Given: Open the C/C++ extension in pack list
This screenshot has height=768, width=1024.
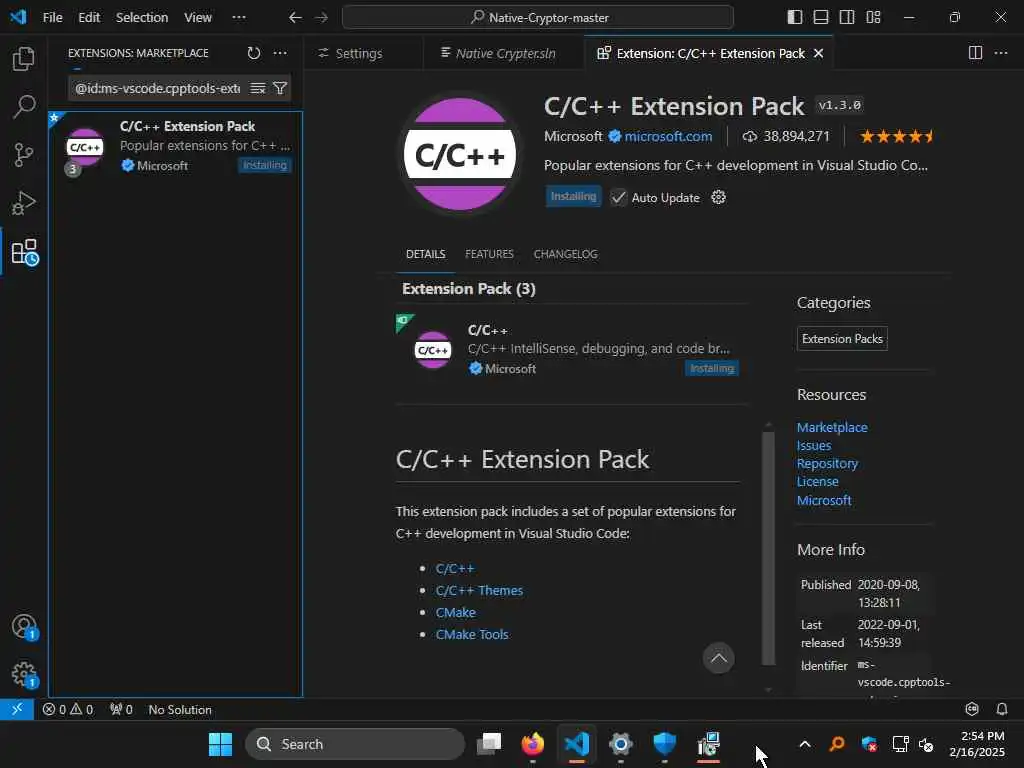Looking at the screenshot, I should 572,349.
